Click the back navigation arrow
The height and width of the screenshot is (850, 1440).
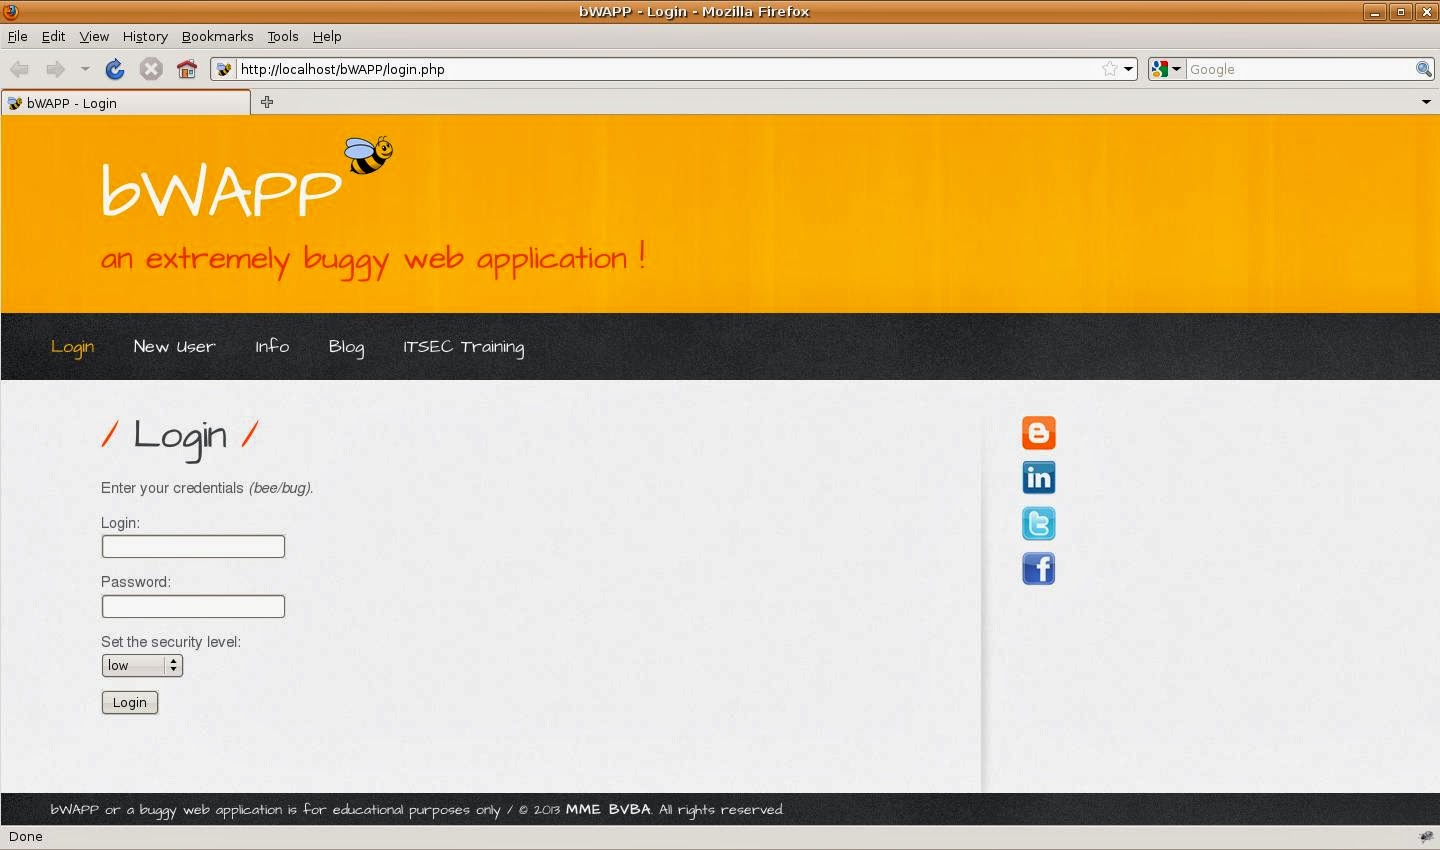point(18,69)
